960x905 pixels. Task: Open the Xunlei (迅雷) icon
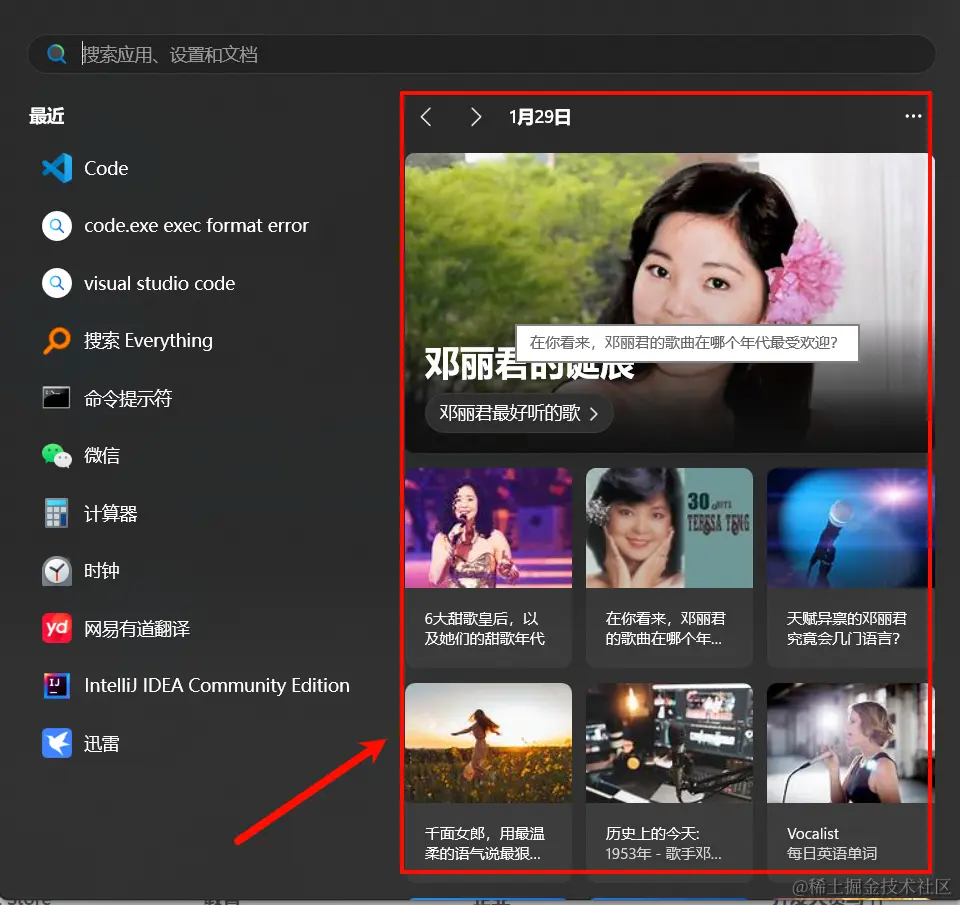57,743
